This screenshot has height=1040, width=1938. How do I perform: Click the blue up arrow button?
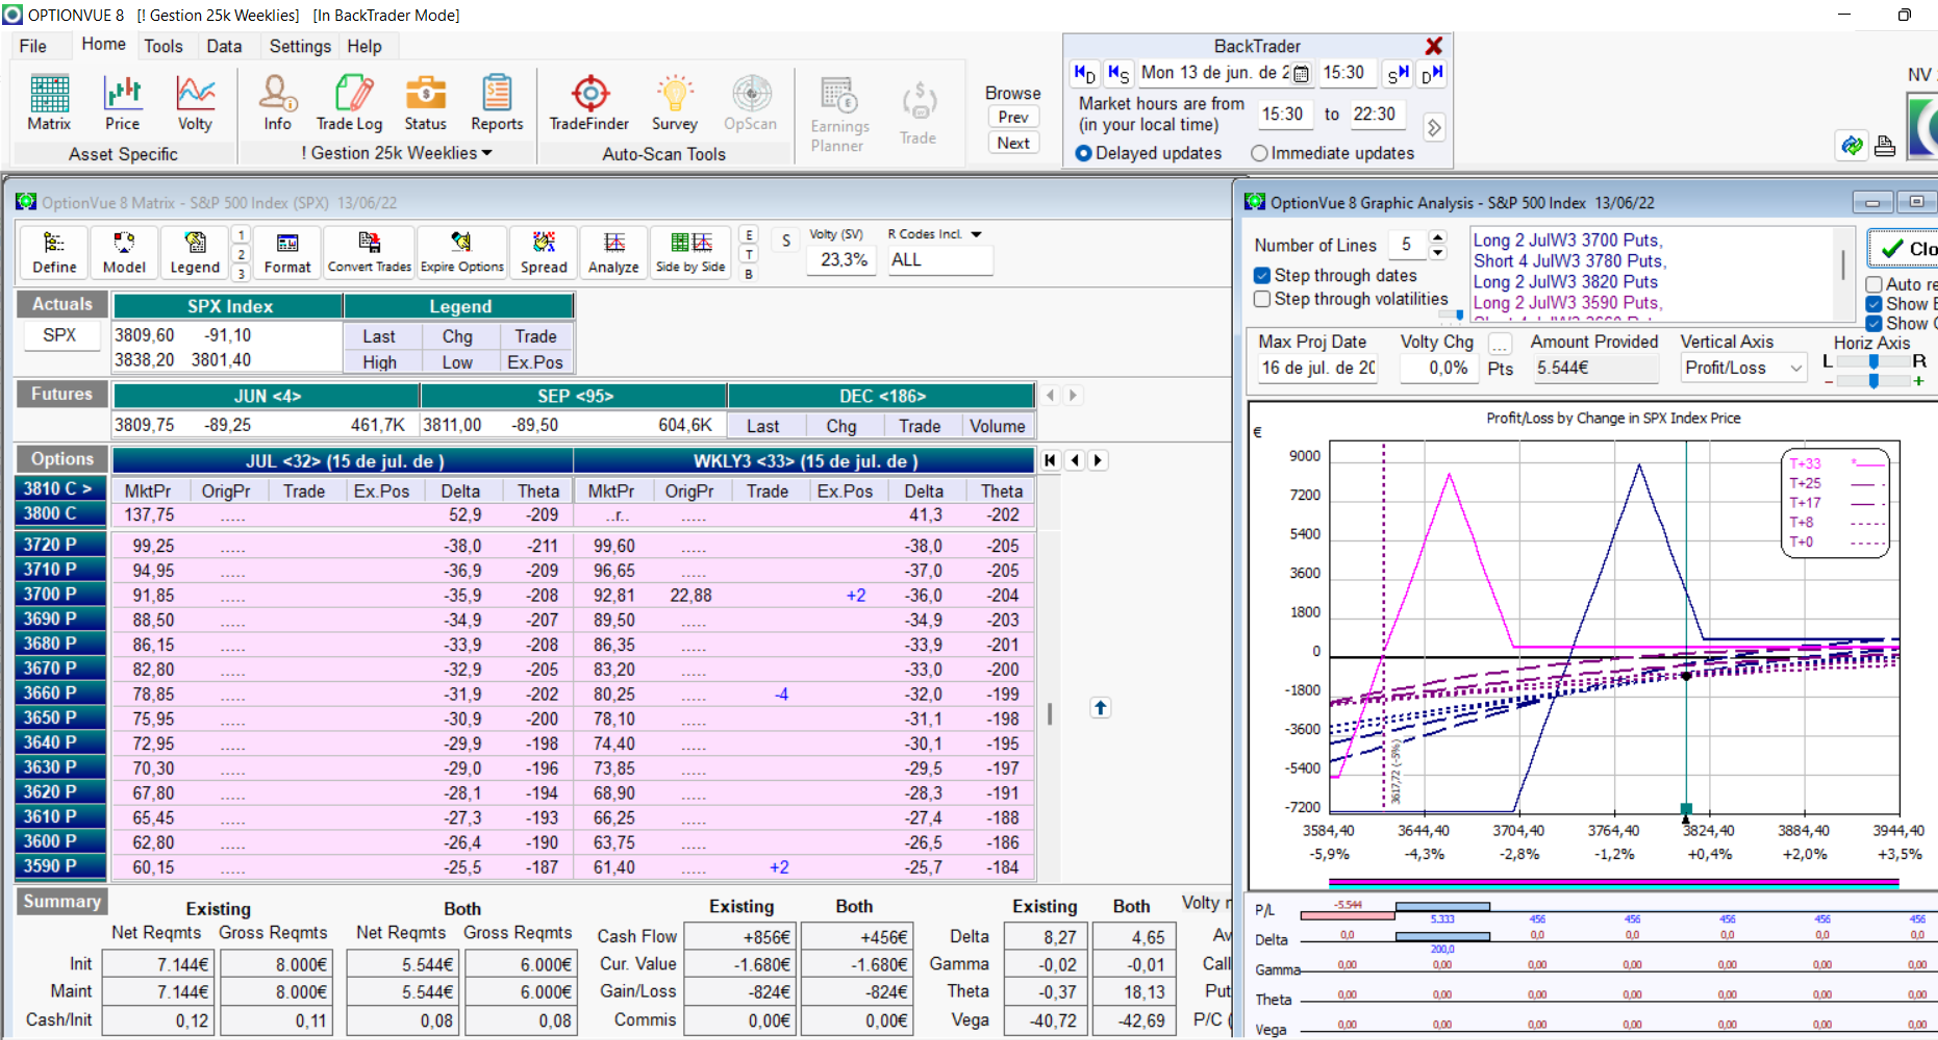click(x=1100, y=708)
